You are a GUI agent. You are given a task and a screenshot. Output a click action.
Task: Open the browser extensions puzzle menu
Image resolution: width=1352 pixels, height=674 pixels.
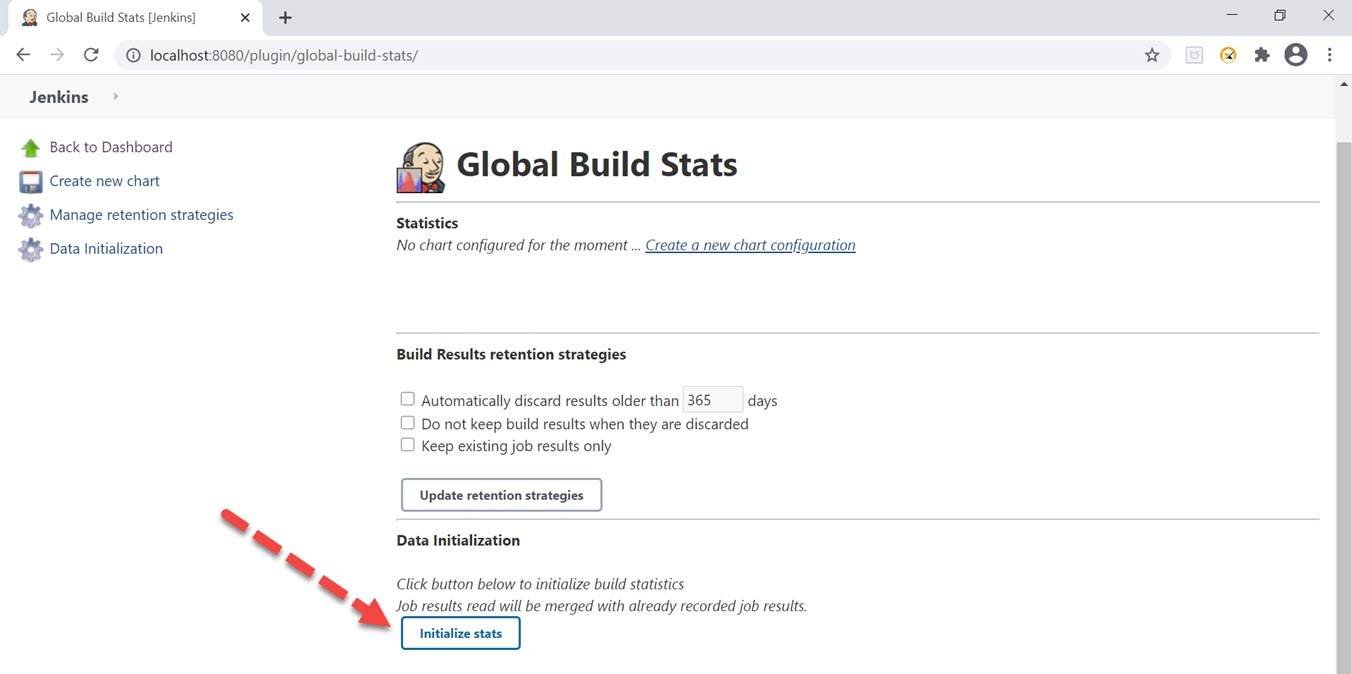1262,55
